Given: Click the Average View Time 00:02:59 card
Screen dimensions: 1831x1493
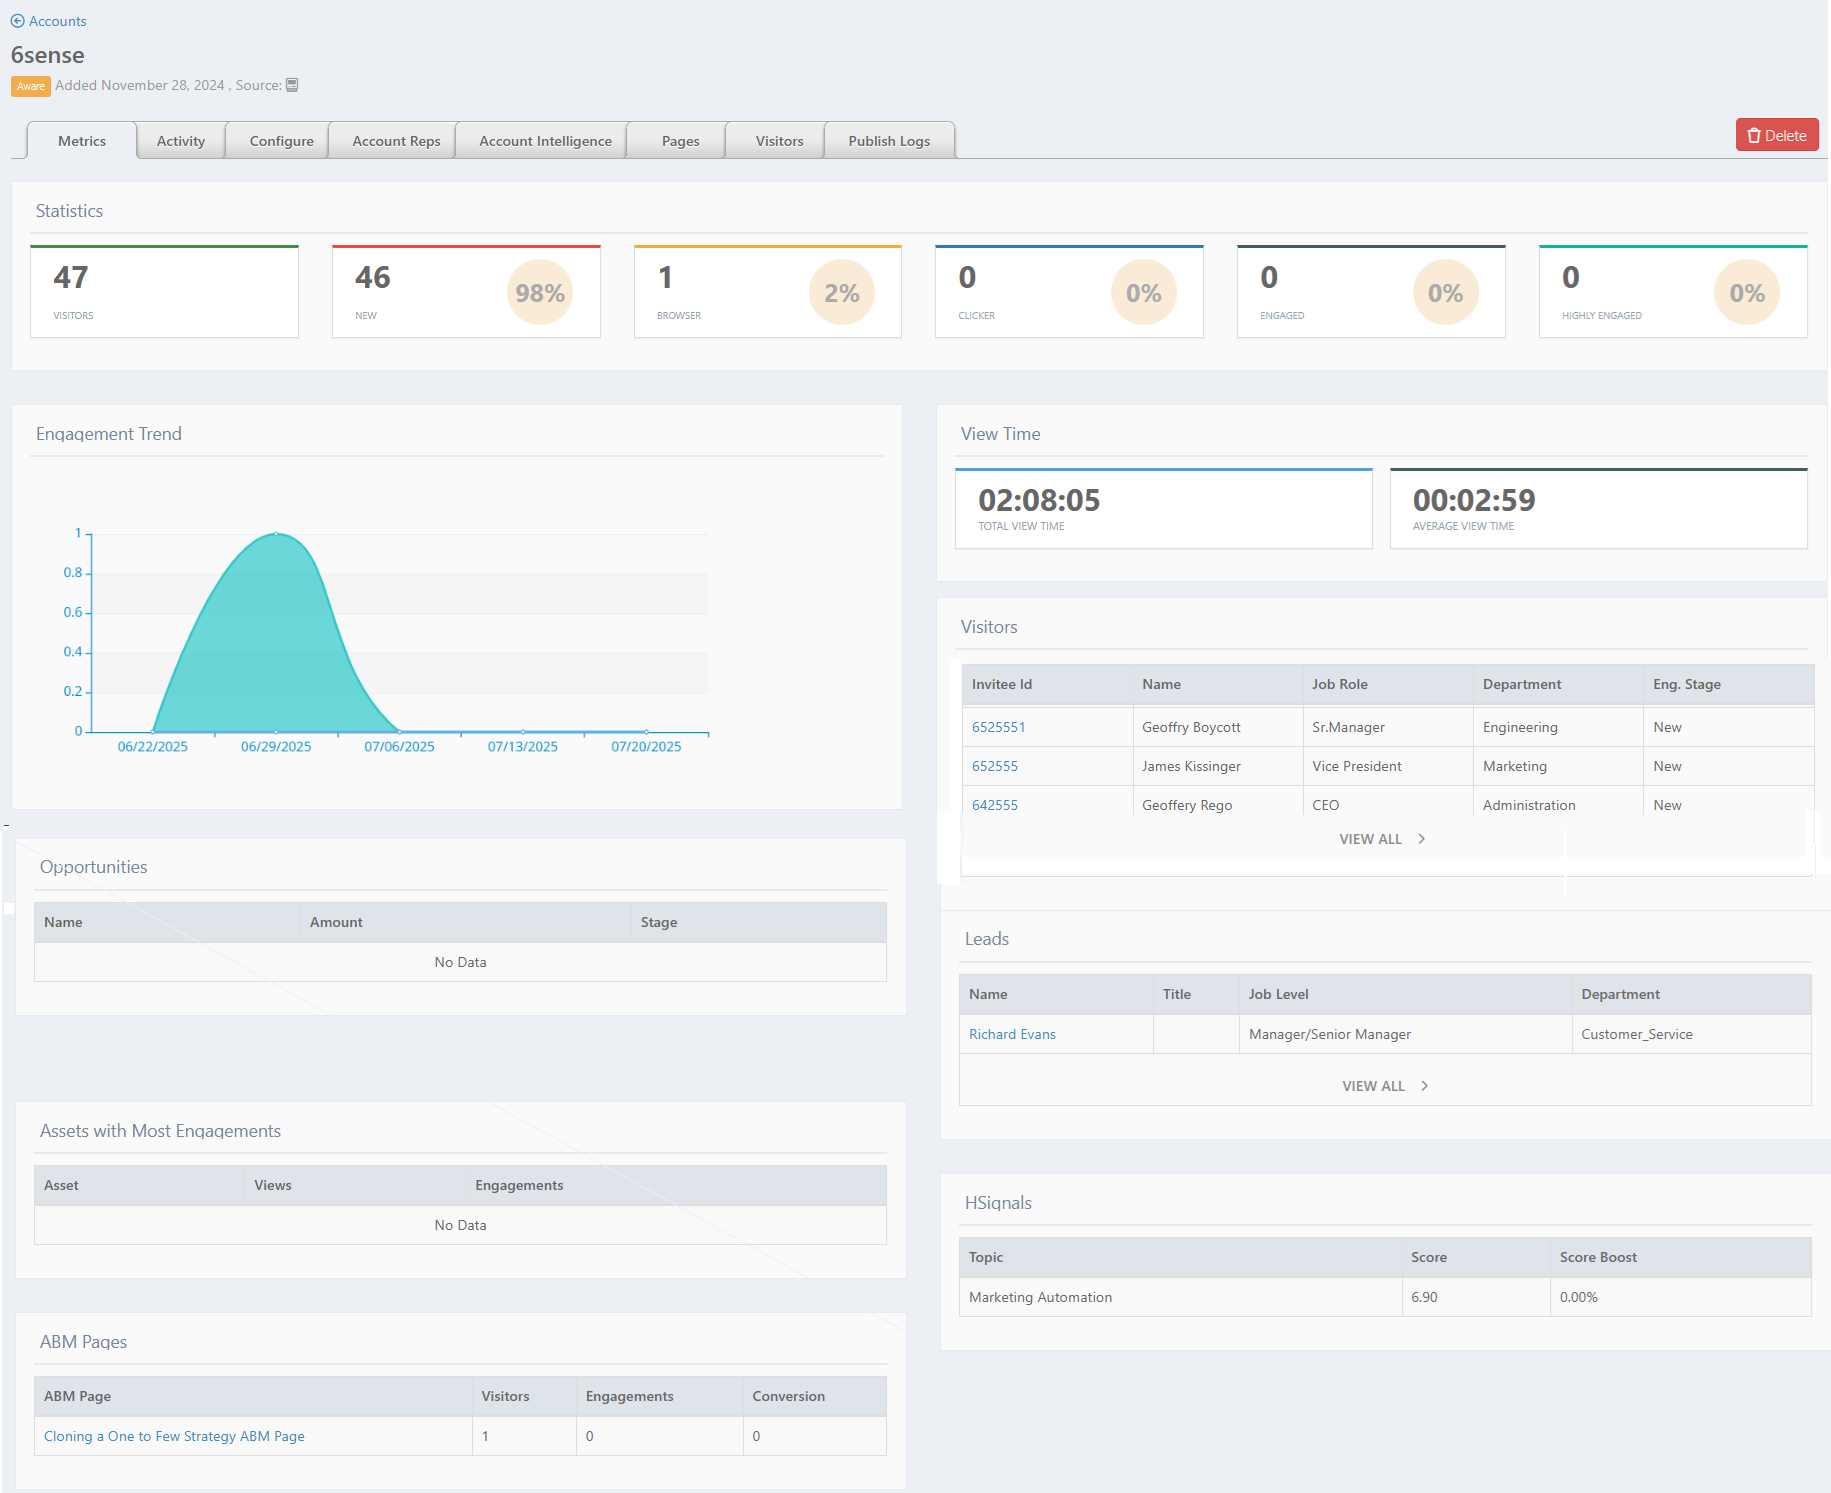Looking at the screenshot, I should [x=1598, y=509].
